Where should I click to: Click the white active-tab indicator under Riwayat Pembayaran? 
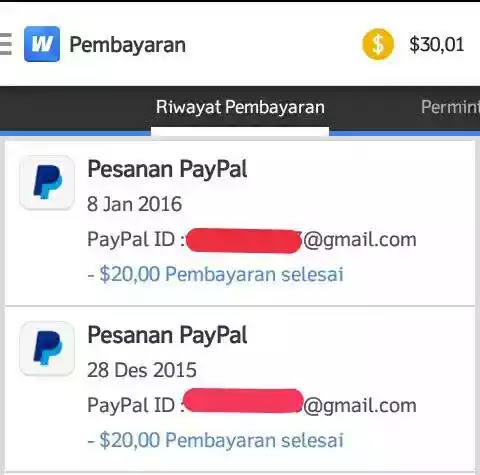pos(240,132)
